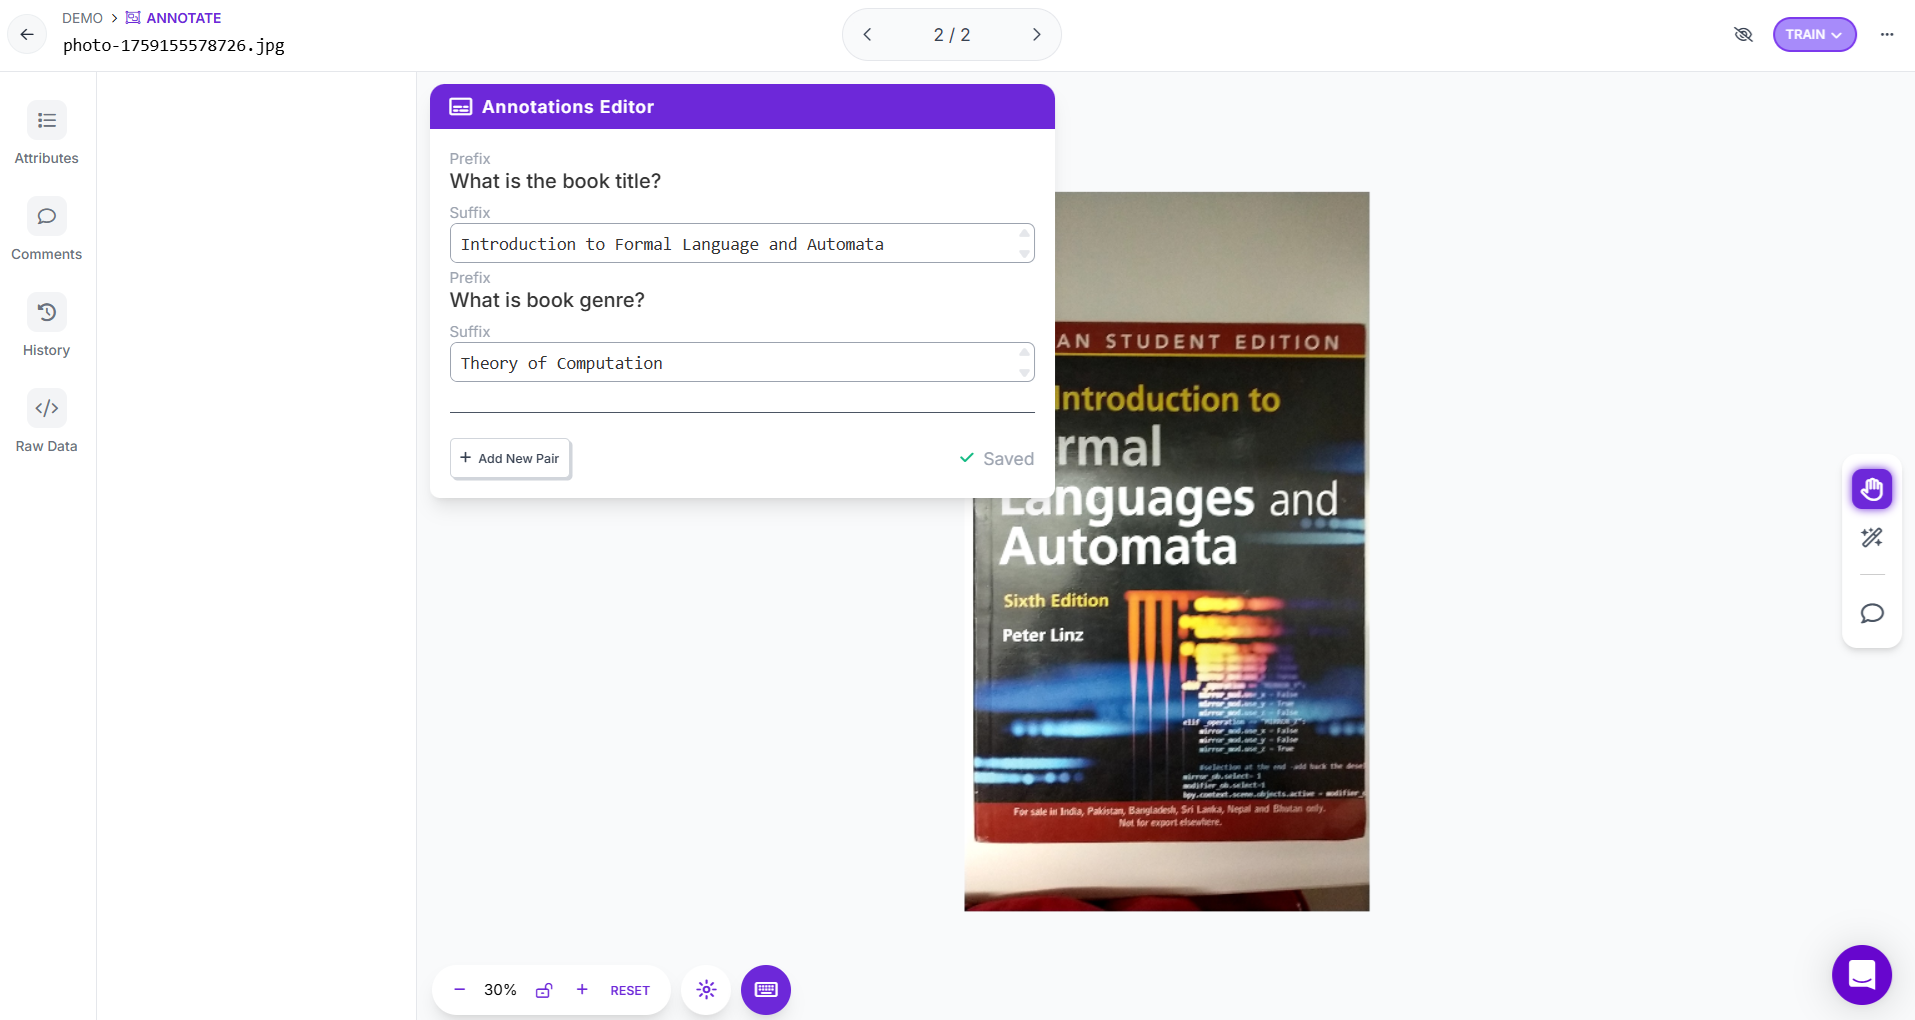Open the Comments sidebar panel
The image size is (1915, 1020).
tap(46, 229)
